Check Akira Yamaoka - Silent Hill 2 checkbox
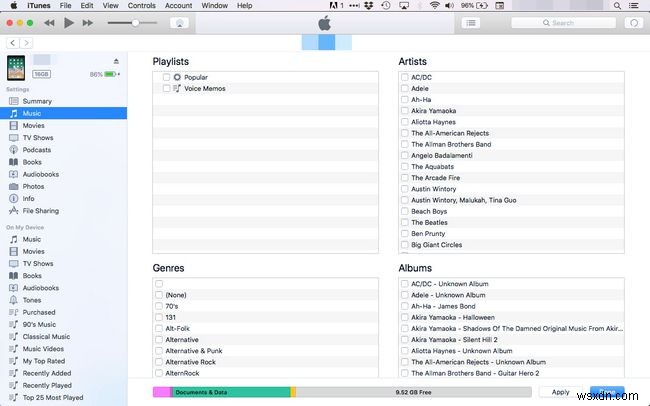Viewport: 650px width, 406px height. [x=404, y=340]
